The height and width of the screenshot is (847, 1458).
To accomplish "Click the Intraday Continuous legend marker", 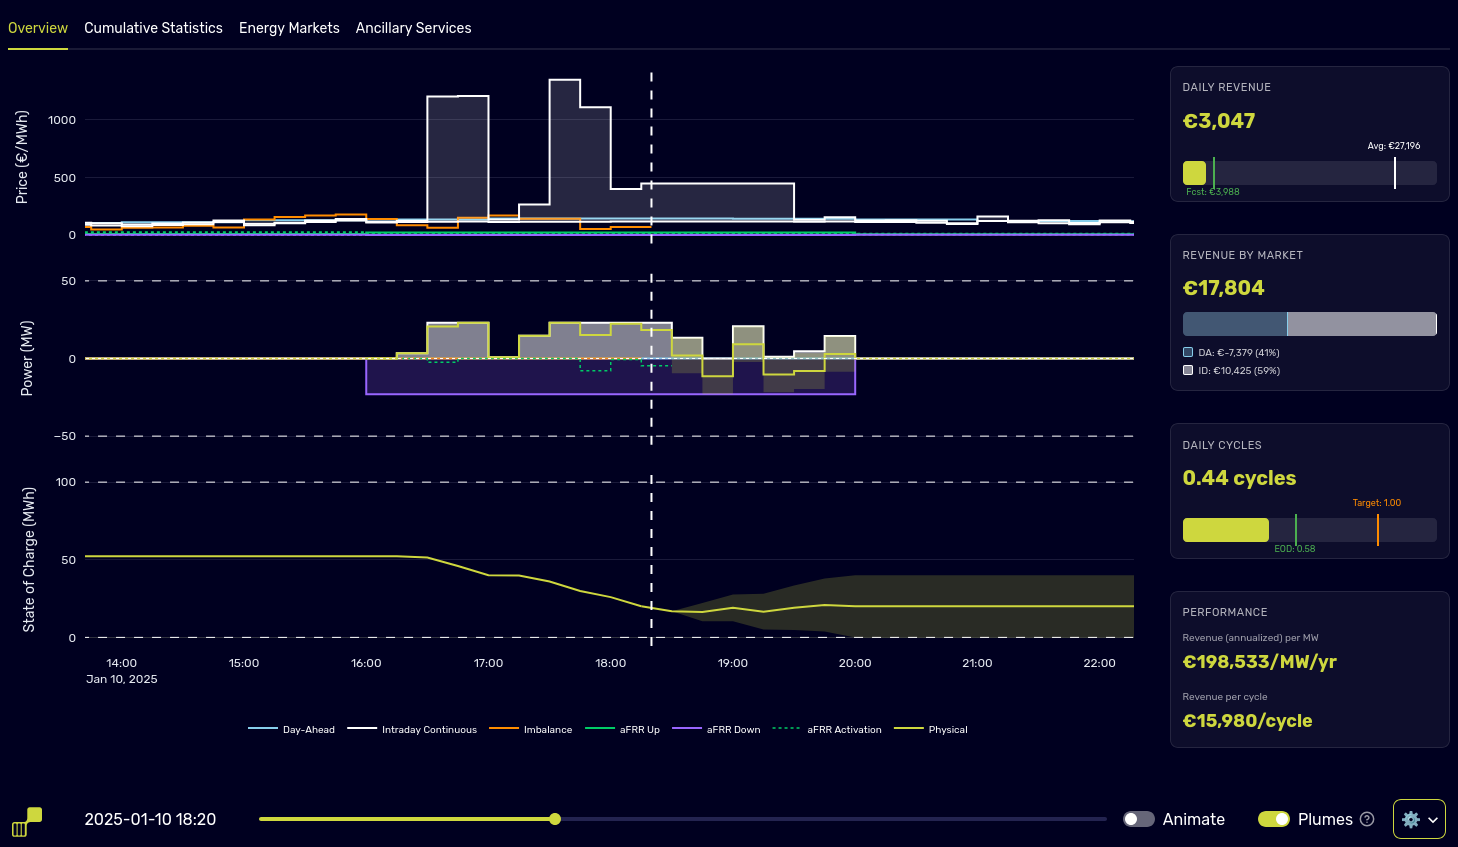I will pos(361,729).
